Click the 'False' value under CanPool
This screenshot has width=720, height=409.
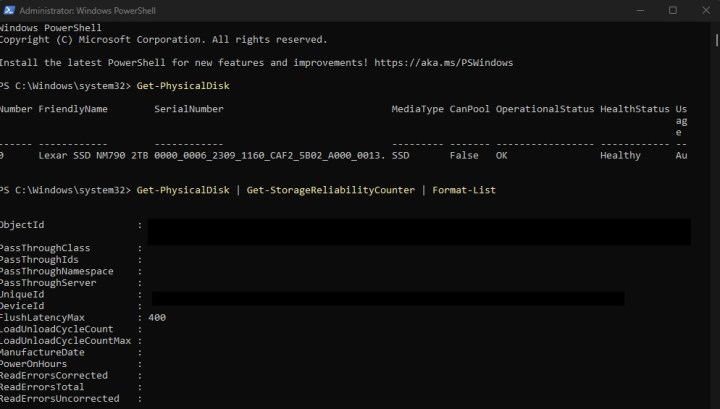[463, 156]
